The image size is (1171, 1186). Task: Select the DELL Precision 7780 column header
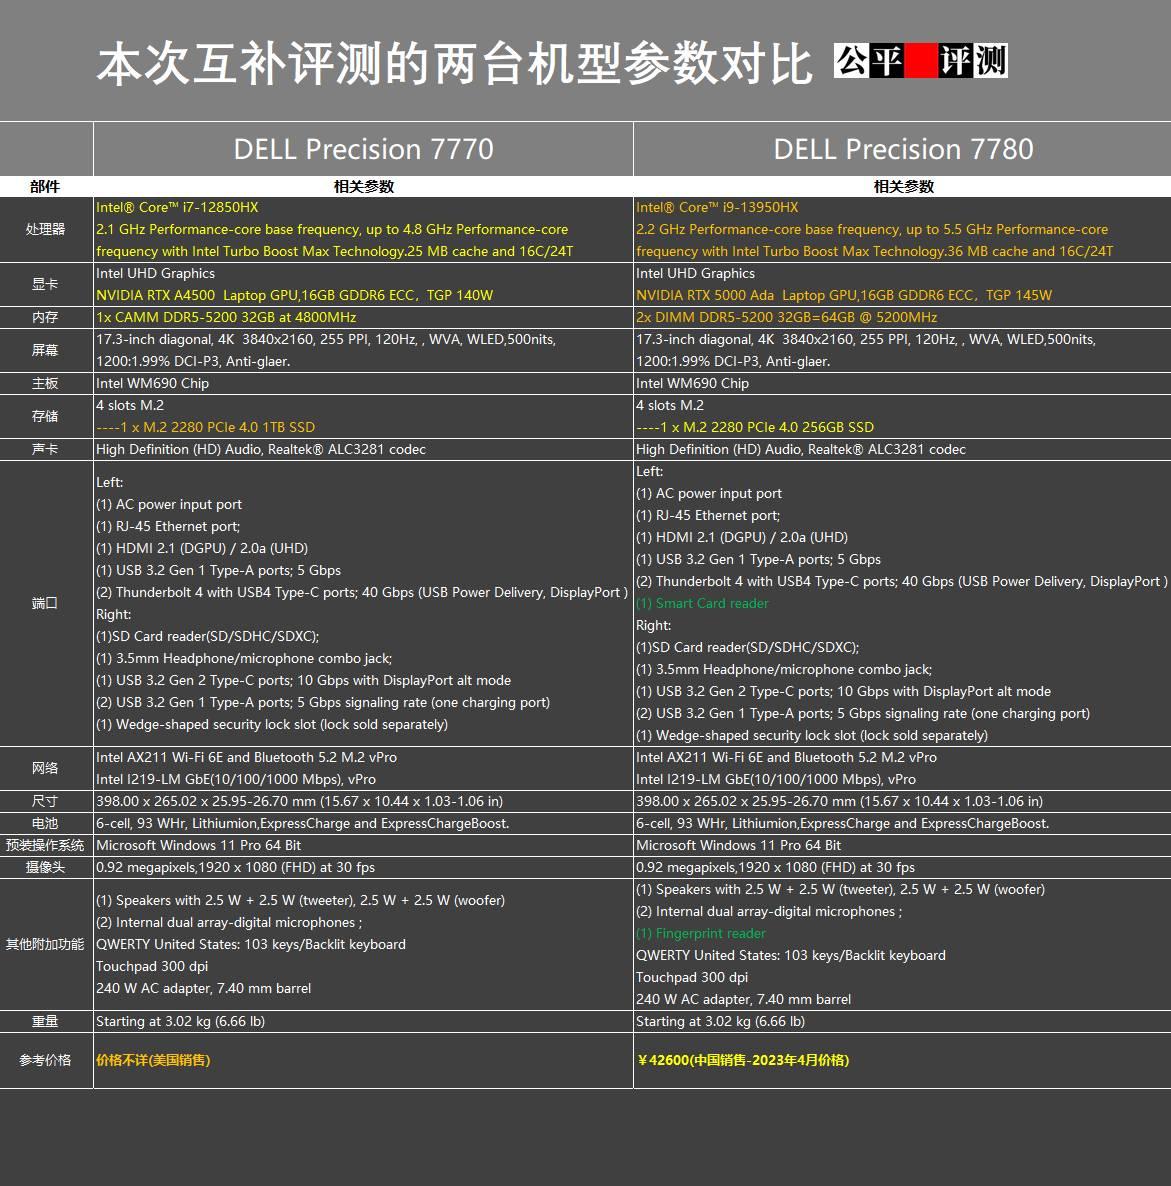(x=901, y=148)
